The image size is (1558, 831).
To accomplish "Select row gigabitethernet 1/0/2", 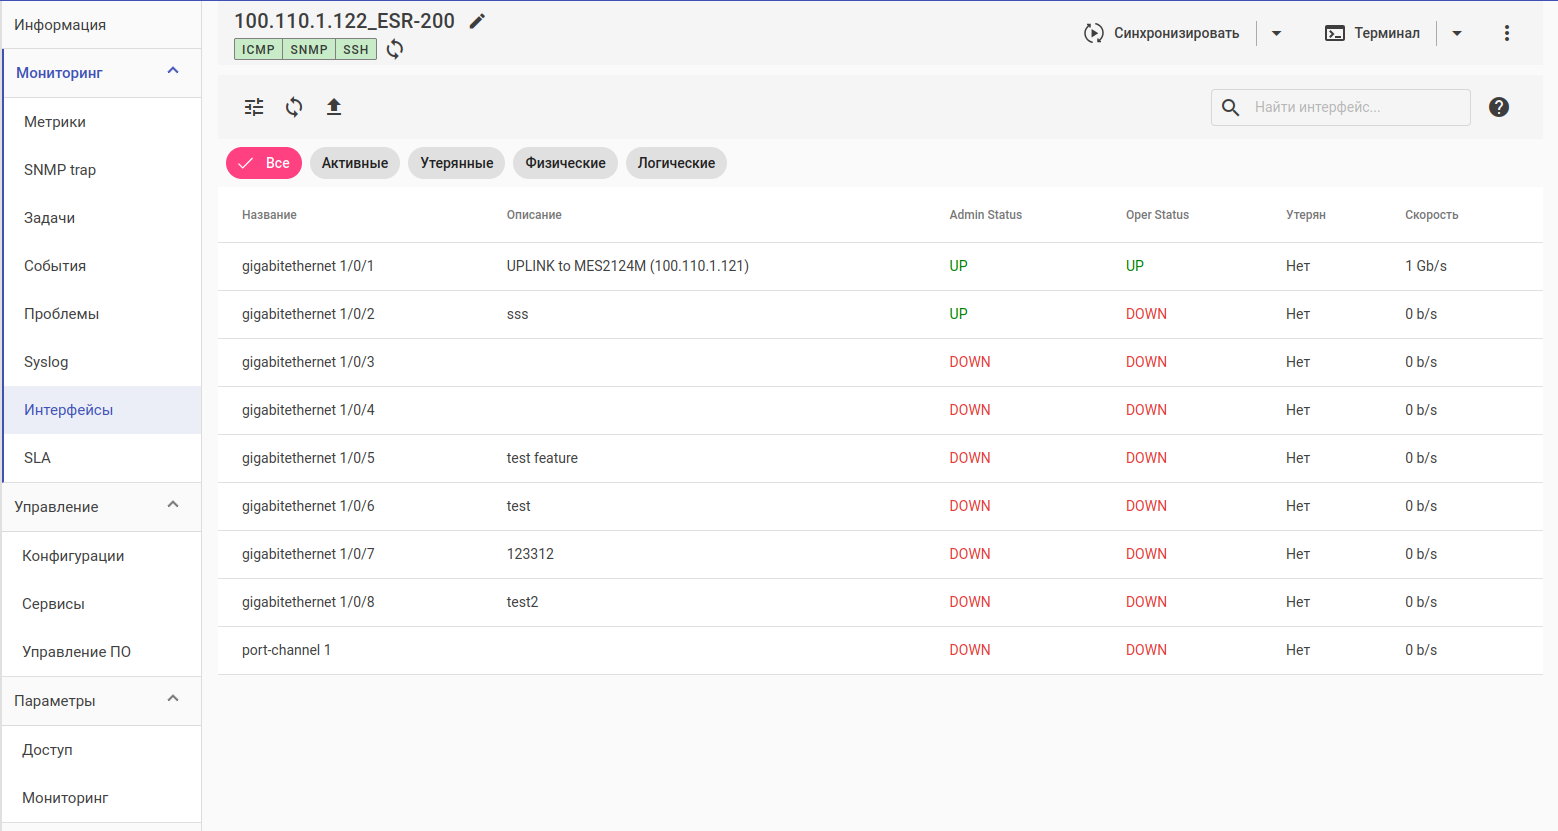I will [880, 314].
